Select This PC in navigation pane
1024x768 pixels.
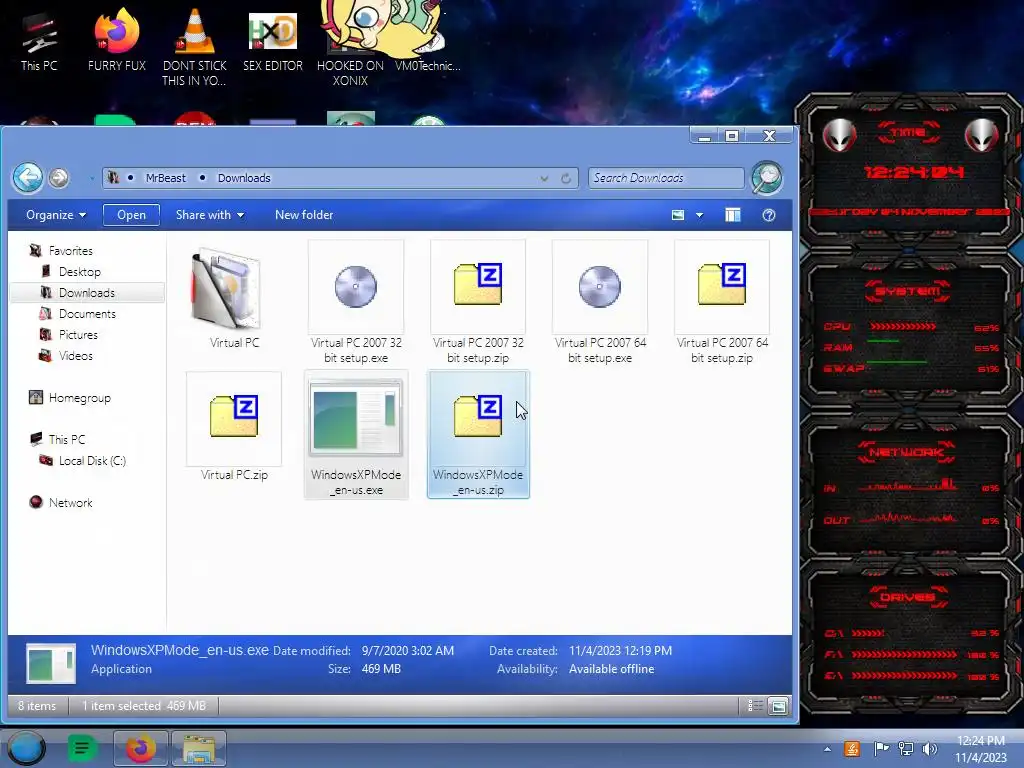coord(67,440)
